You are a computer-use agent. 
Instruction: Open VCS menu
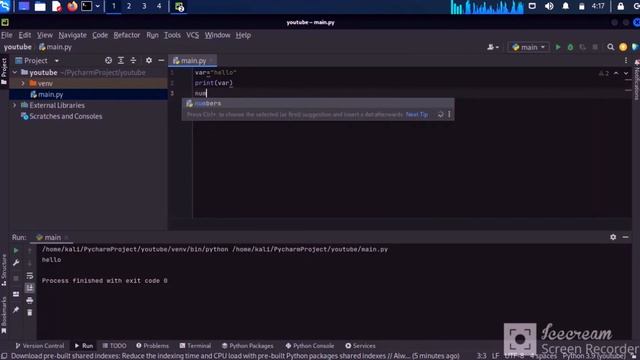(x=192, y=35)
